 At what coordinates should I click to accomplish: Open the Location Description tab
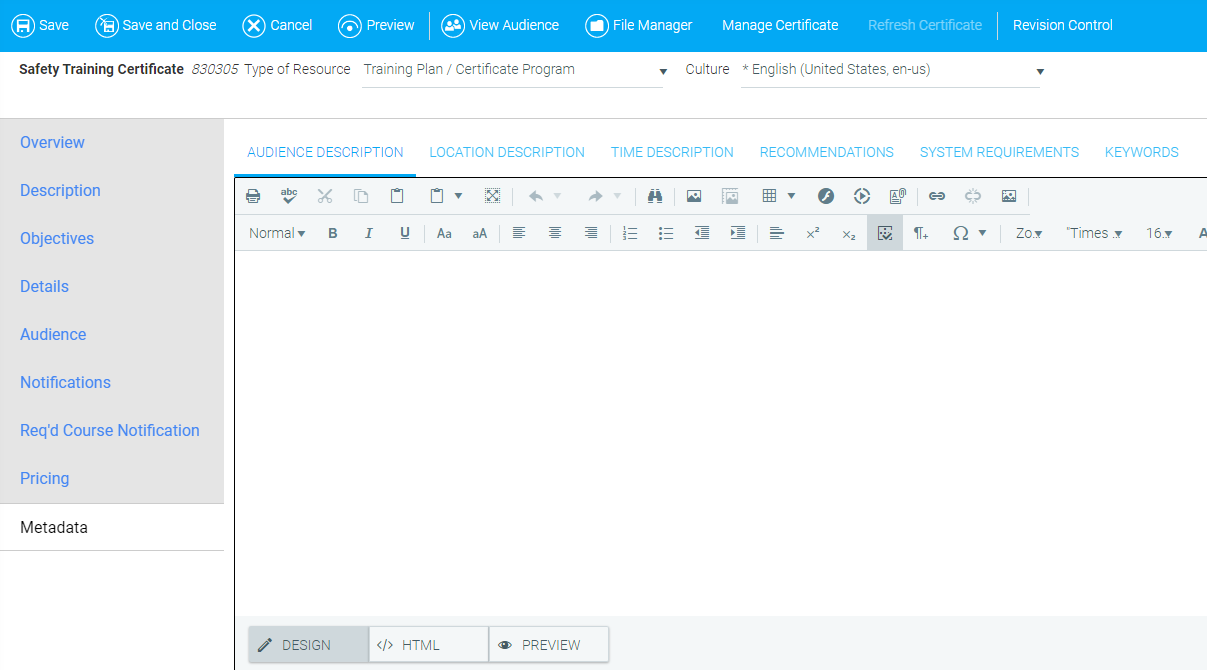point(507,153)
